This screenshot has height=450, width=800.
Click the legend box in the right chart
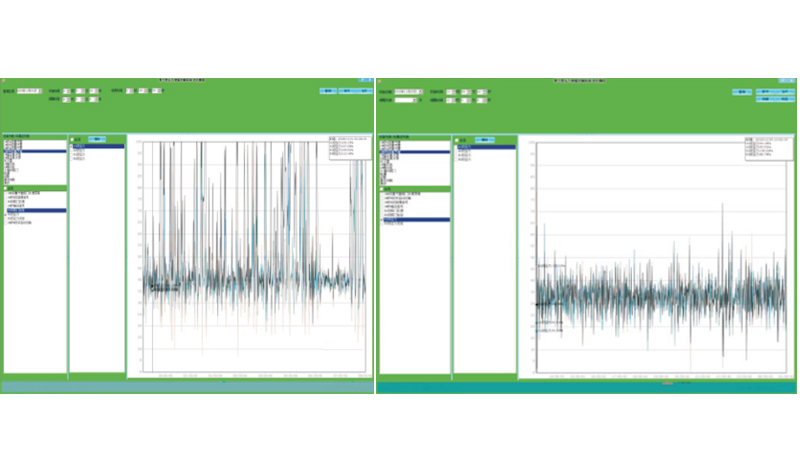(x=768, y=147)
